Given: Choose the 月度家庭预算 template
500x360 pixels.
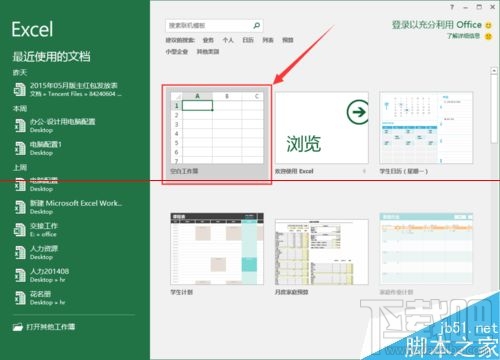Looking at the screenshot, I should point(322,257).
